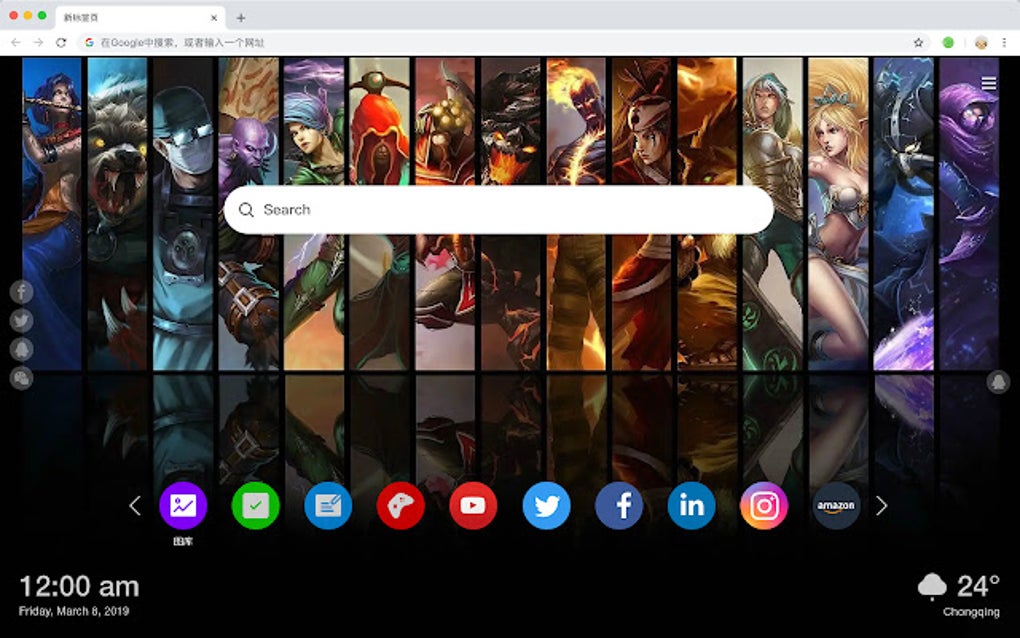Click the cloud weather icon
Viewport: 1020px width, 638px height.
(x=932, y=586)
